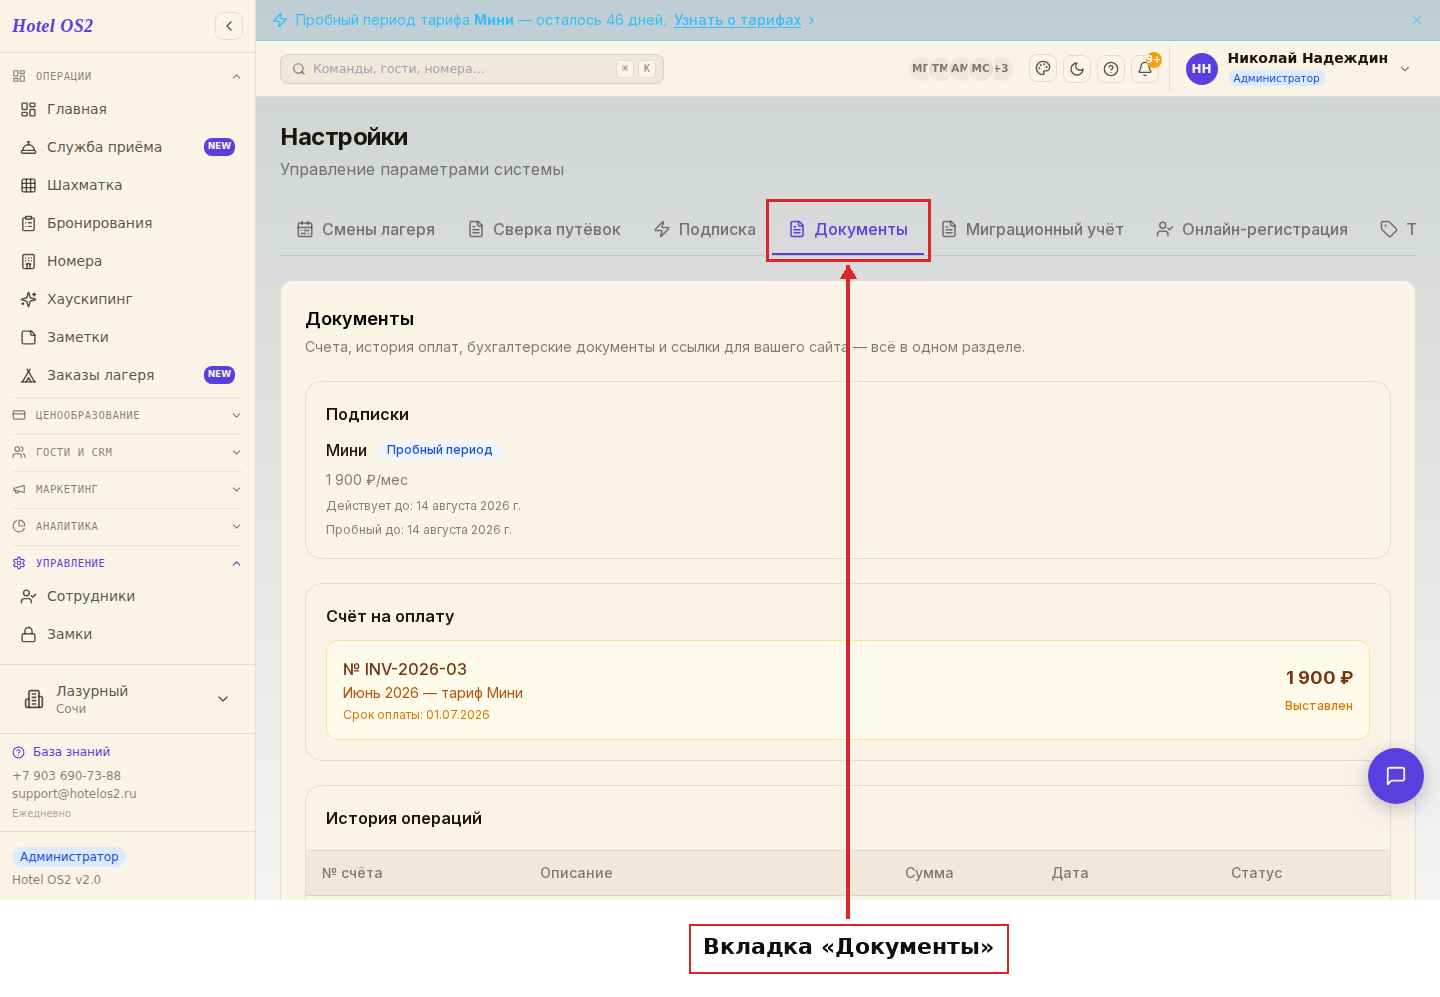The width and height of the screenshot is (1440, 997).
Task: Click phone number +7 903 690-73-88
Action: [66, 776]
